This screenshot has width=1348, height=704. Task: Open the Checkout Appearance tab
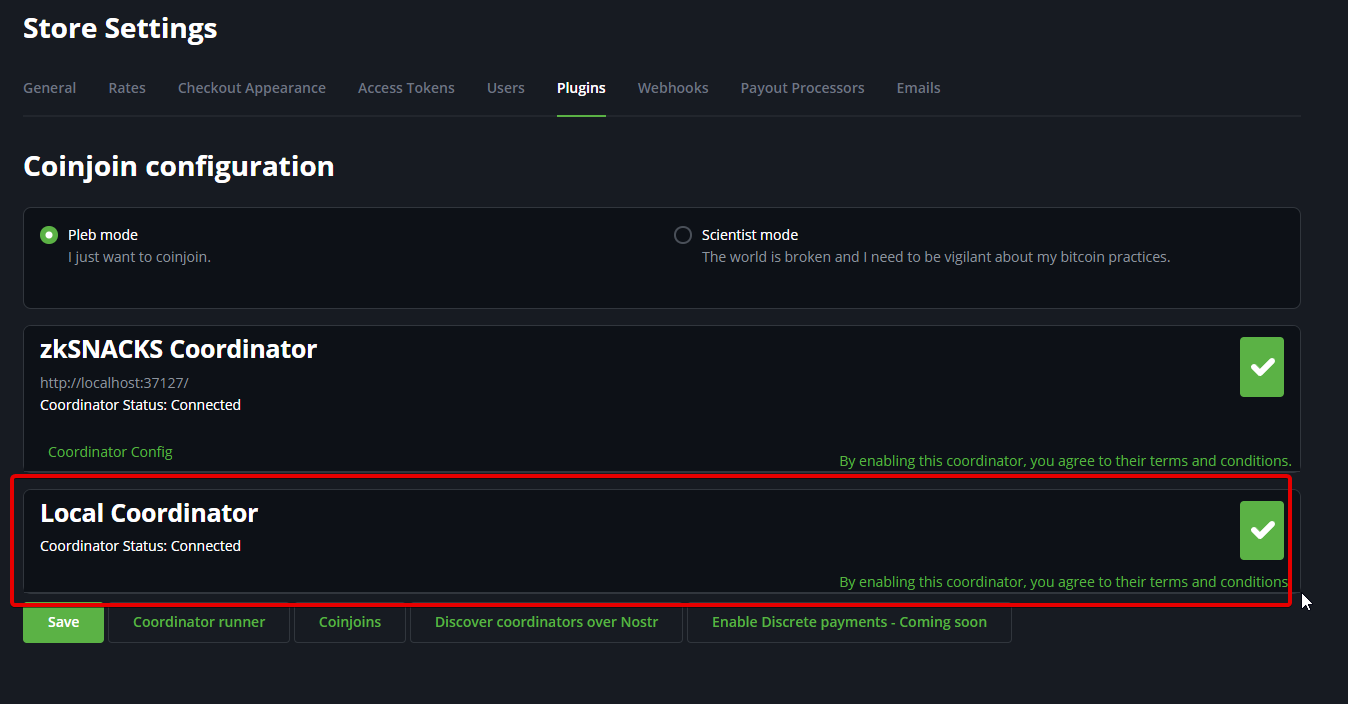point(251,88)
